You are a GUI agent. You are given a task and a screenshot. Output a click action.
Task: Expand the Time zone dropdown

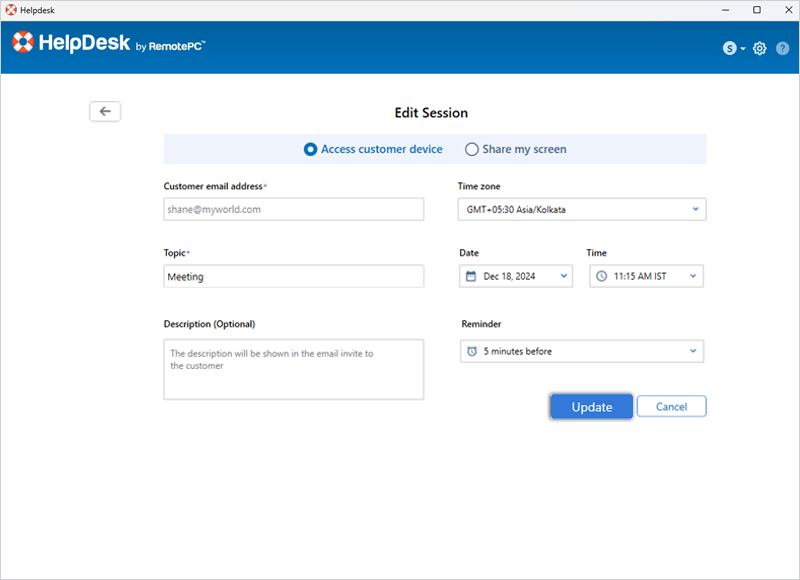coord(694,209)
